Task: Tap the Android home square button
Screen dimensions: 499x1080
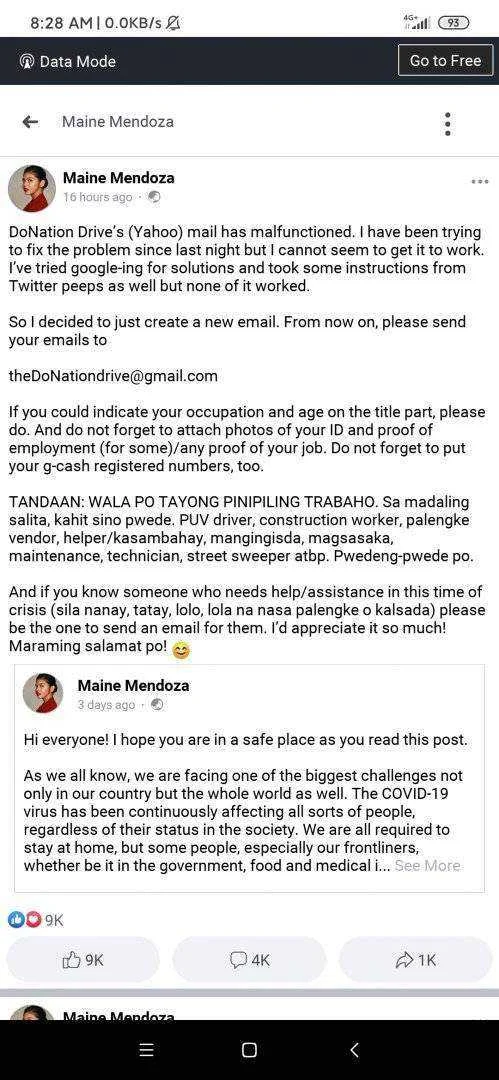Action: pos(250,1050)
